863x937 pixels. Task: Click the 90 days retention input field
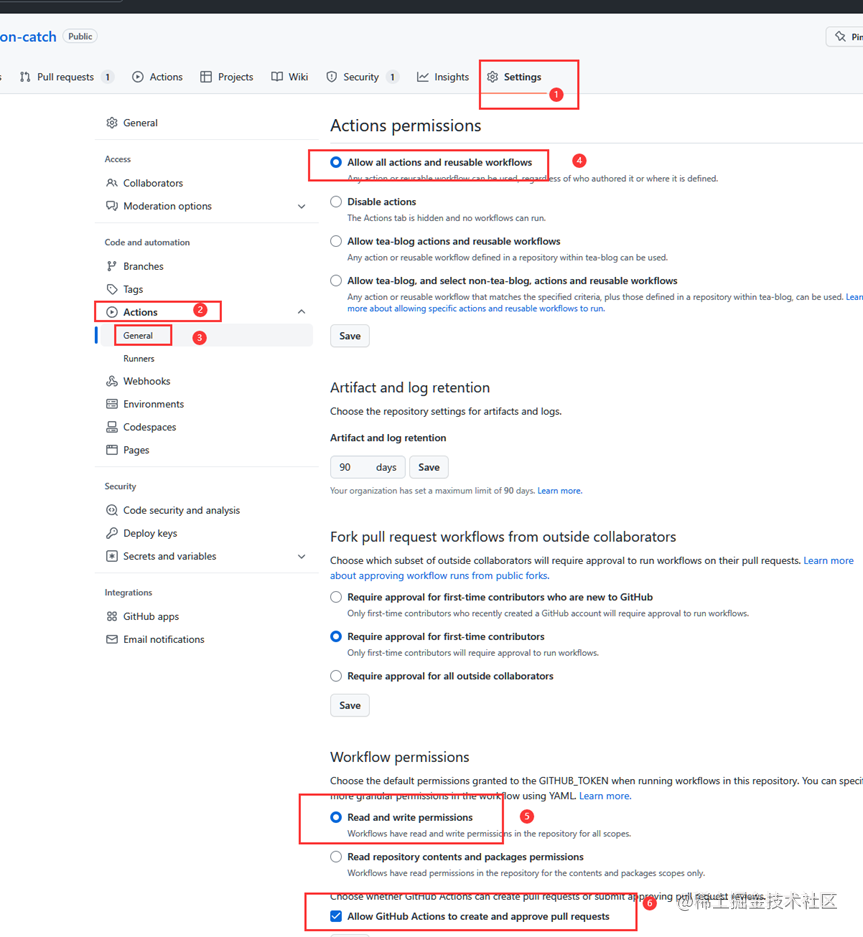pos(368,467)
